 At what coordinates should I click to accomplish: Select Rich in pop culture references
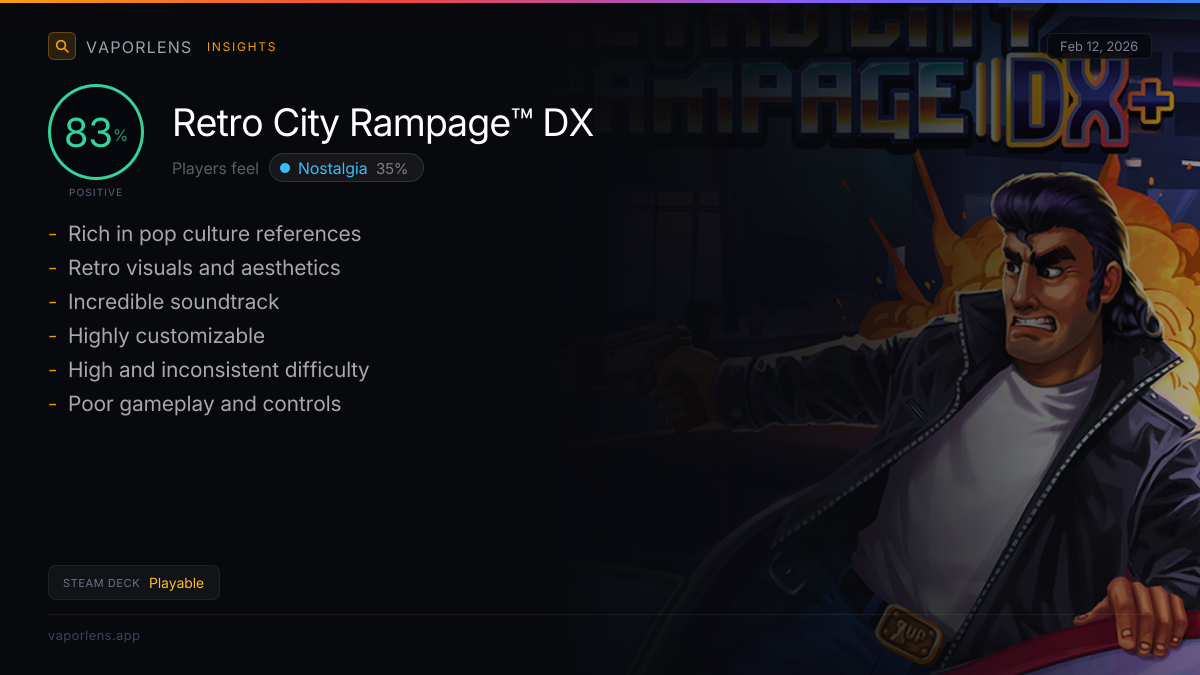click(x=214, y=234)
